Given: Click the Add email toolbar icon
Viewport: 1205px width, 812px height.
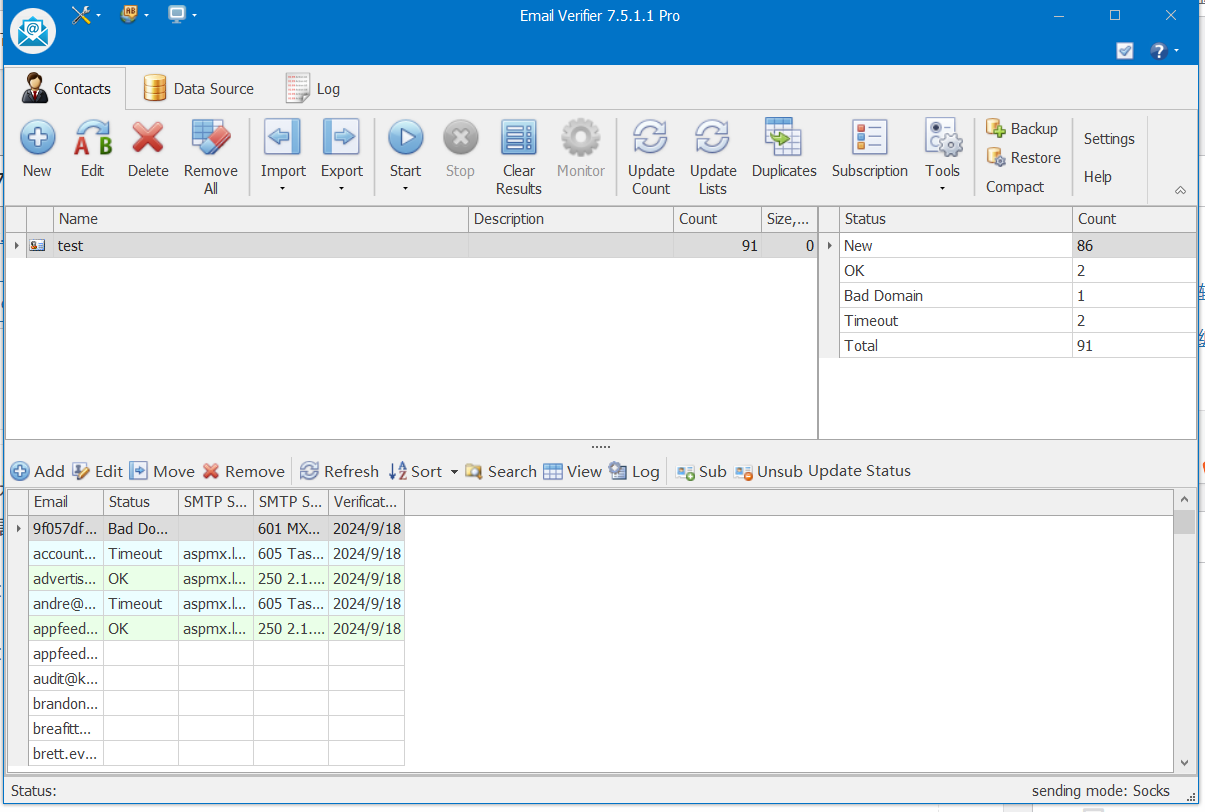Looking at the screenshot, I should pyautogui.click(x=20, y=471).
